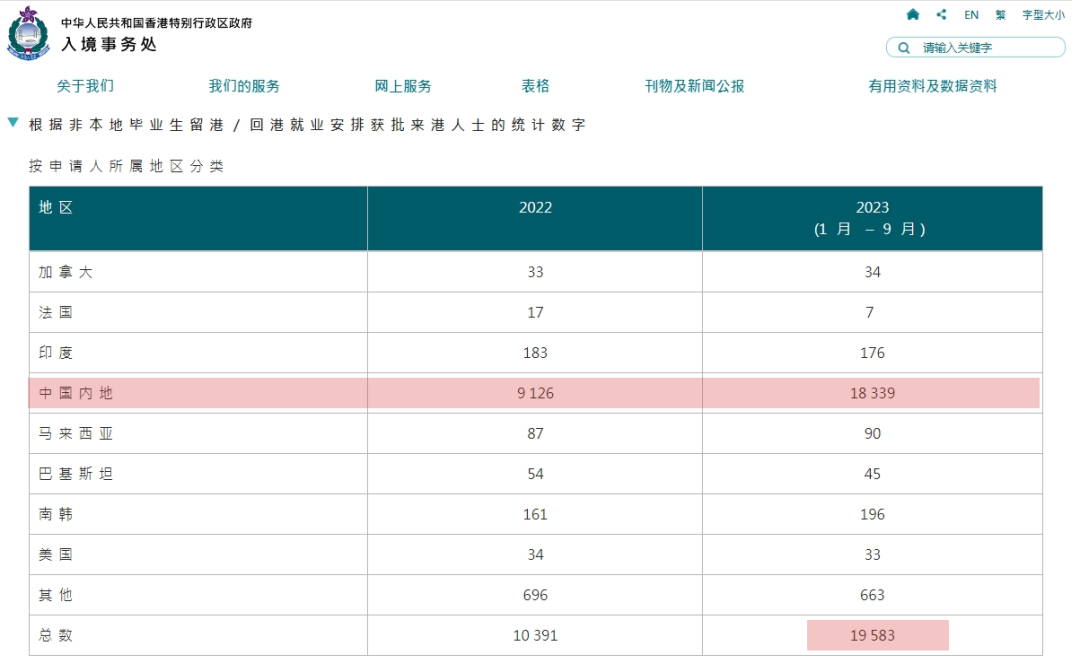Image resolution: width=1080 pixels, height=672 pixels.
Task: Click the Immigration Department emblem logo
Action: click(28, 34)
